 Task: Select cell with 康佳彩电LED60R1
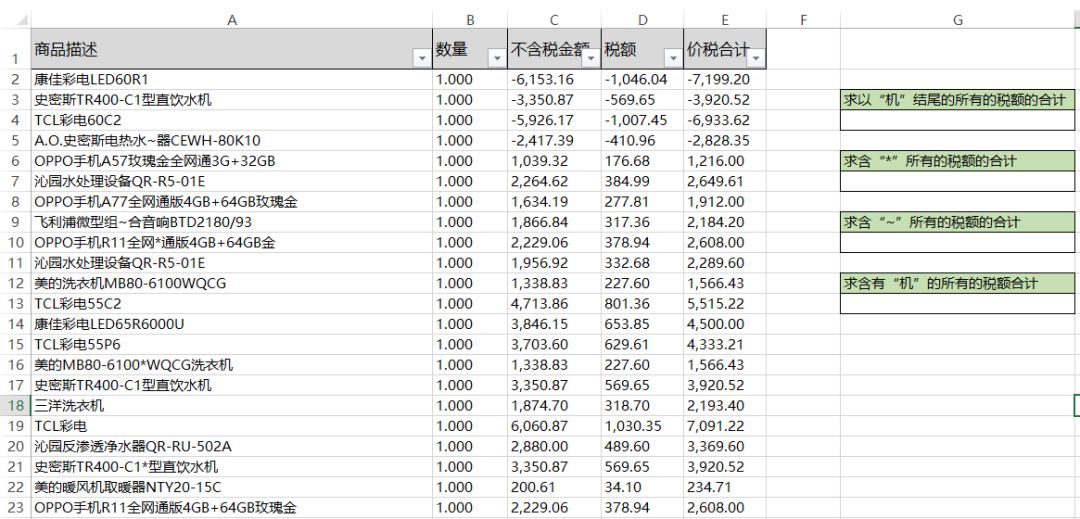click(231, 80)
